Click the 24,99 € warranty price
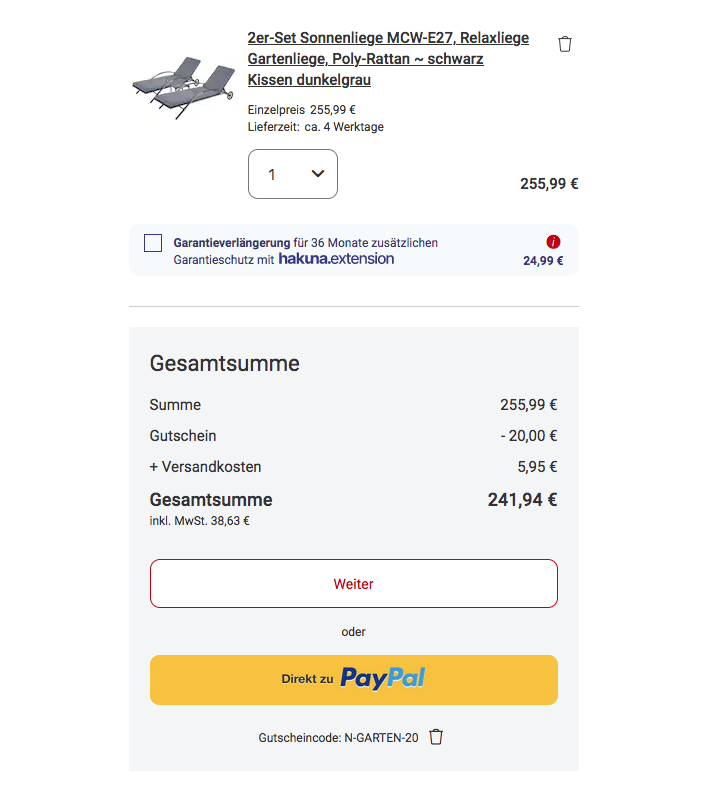The width and height of the screenshot is (711, 785). (543, 261)
